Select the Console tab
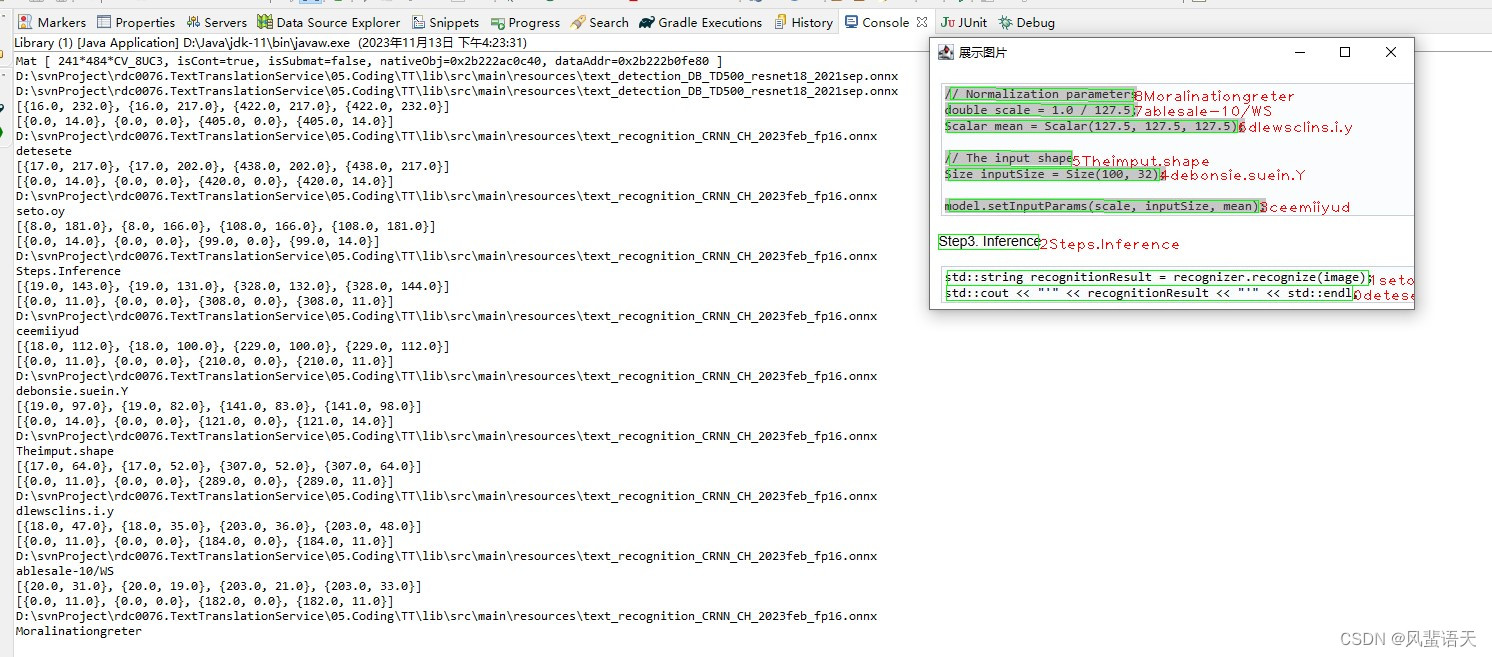The width and height of the screenshot is (1492, 657). (x=878, y=22)
